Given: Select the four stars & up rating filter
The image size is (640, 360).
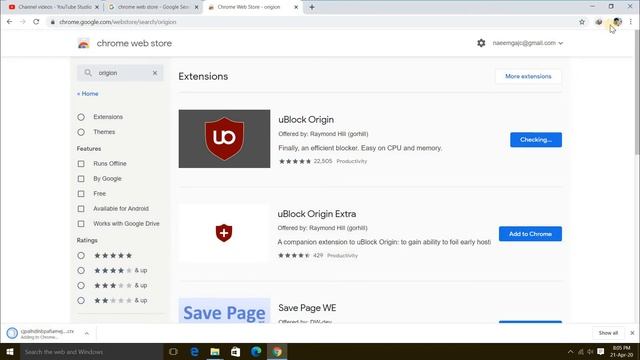Looking at the screenshot, I should tap(81, 271).
